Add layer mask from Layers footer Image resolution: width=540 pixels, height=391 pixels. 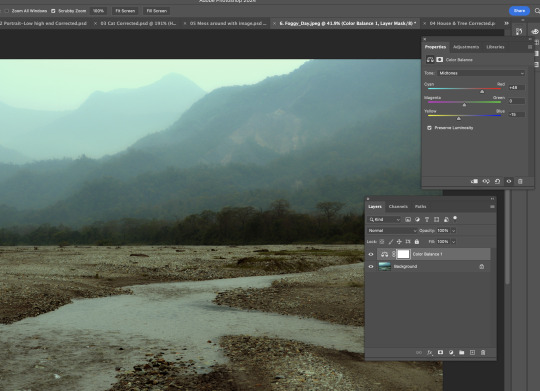[x=440, y=352]
